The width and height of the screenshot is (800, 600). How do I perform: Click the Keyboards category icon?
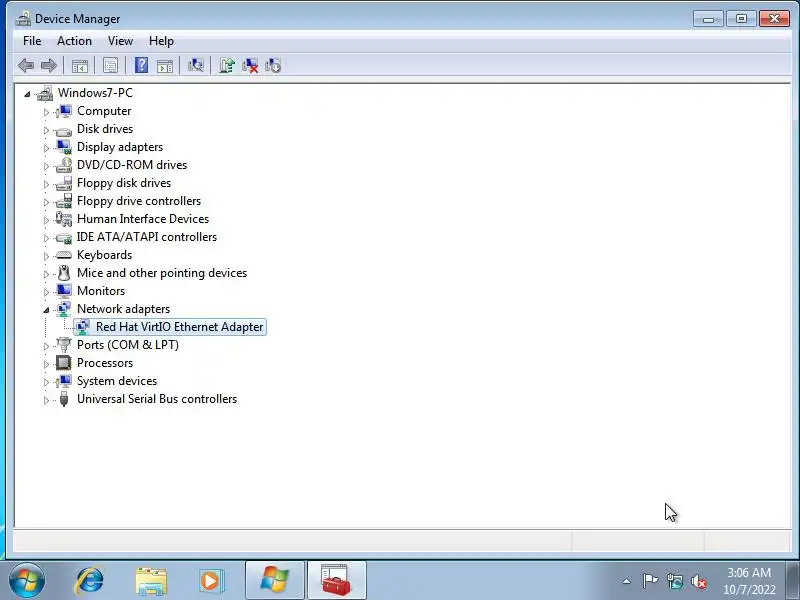tap(64, 255)
